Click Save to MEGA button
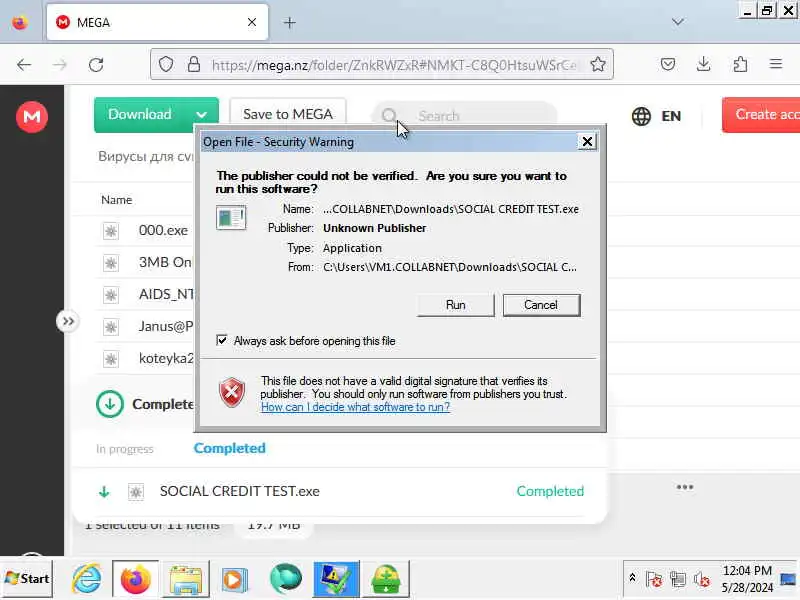The height and width of the screenshot is (600, 800). [x=288, y=114]
